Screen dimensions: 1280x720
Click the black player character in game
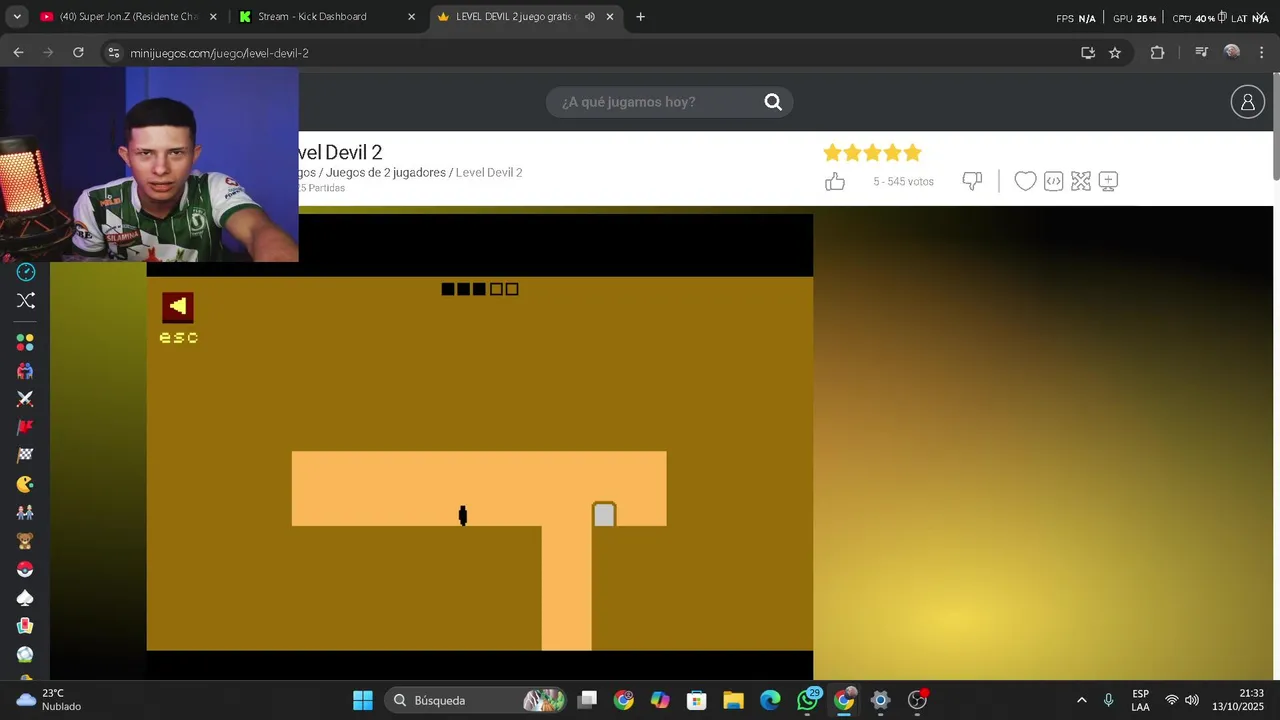(x=462, y=515)
